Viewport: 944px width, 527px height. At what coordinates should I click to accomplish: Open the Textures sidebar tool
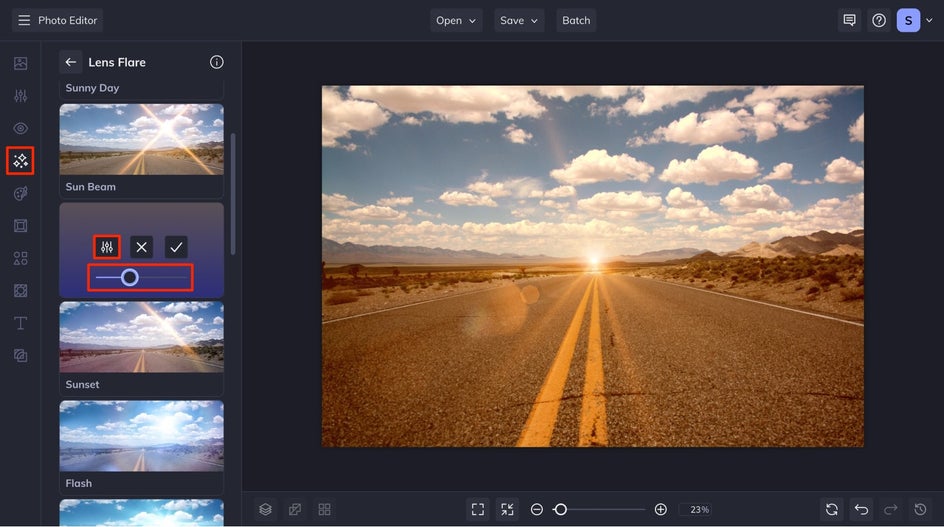[x=20, y=291]
